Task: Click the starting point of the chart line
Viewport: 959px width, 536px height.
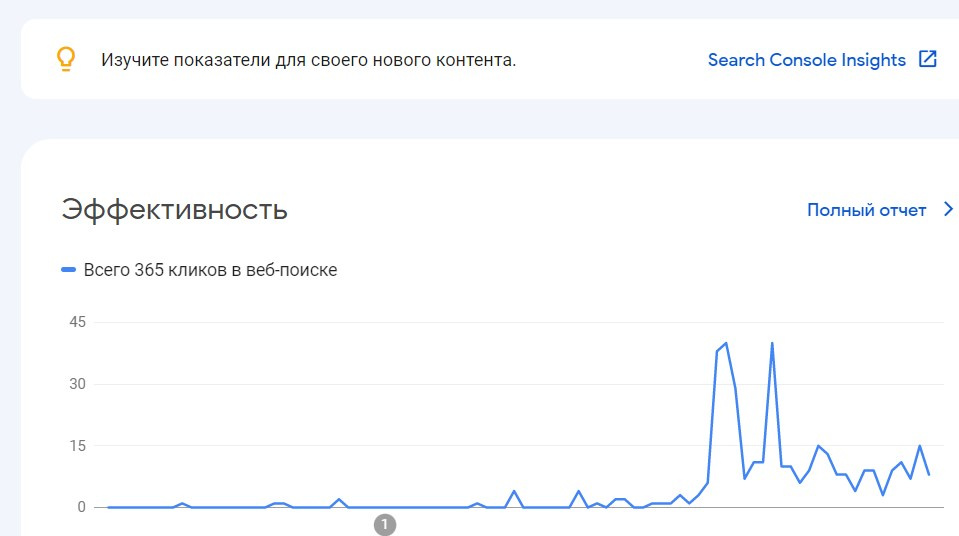Action: coord(108,507)
